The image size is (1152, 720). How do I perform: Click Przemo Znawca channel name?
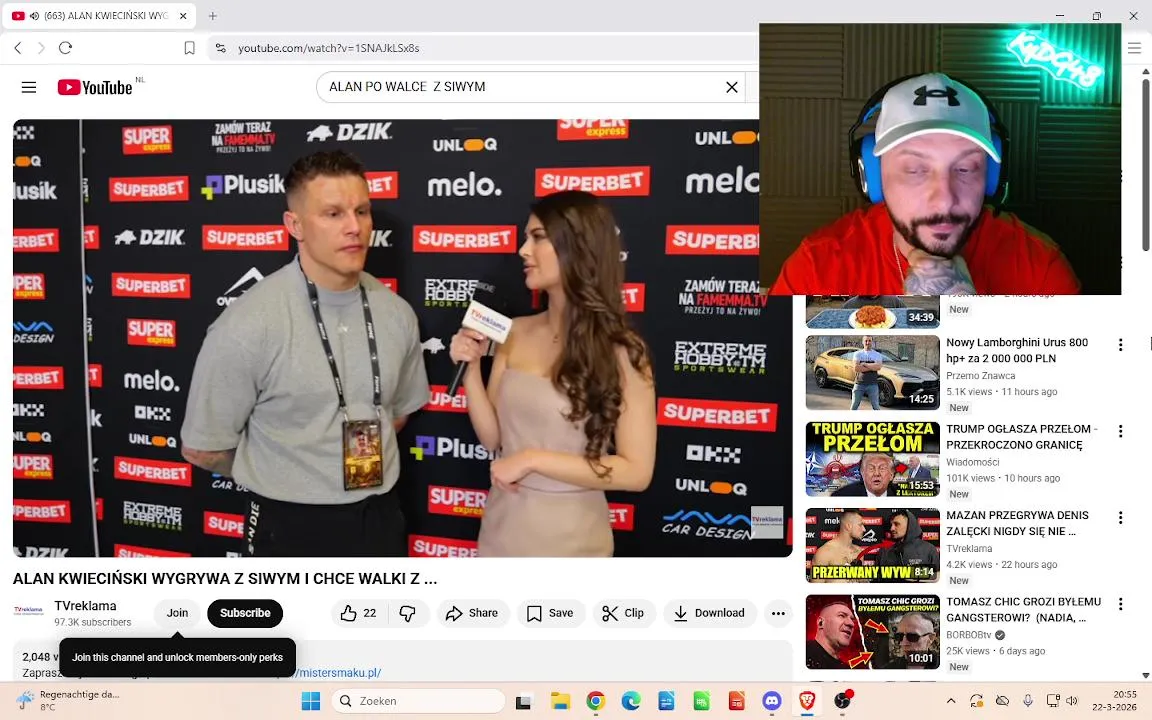pyautogui.click(x=980, y=375)
